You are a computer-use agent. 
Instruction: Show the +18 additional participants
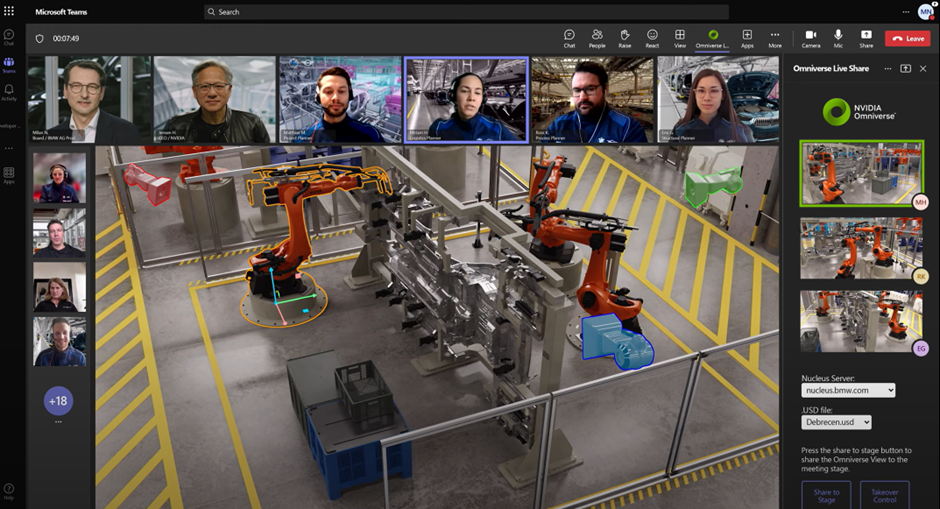(x=58, y=400)
